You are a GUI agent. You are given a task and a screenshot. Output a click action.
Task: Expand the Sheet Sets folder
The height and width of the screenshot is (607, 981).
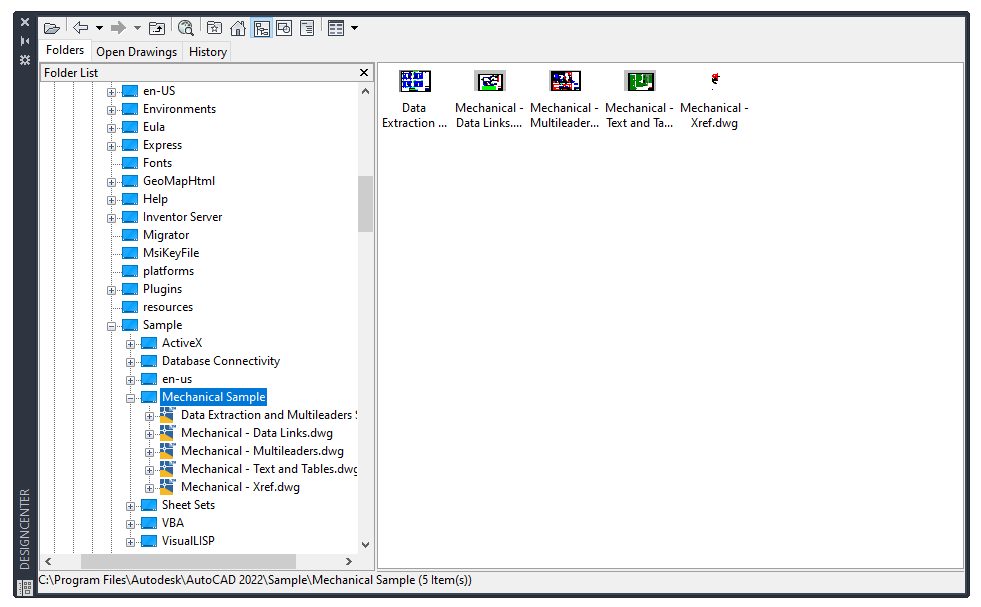130,506
